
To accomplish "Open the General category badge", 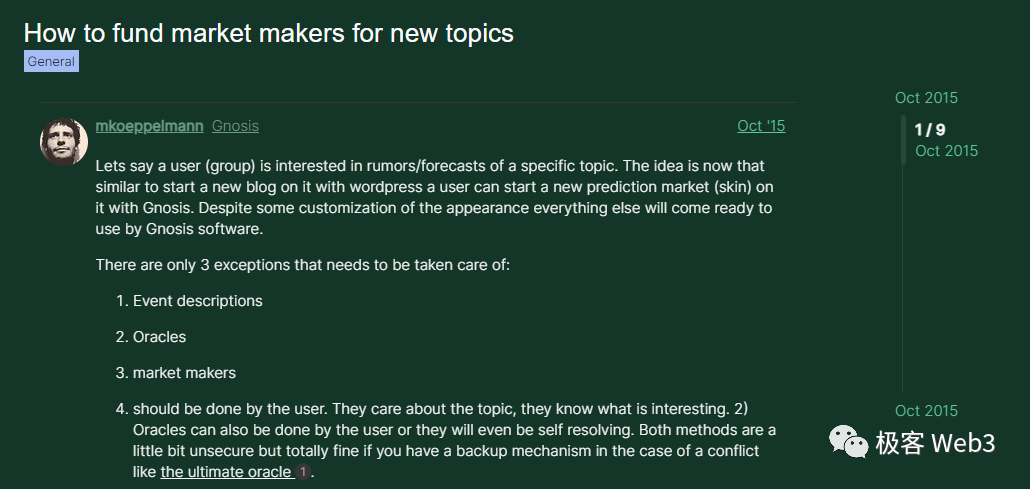I will [51, 61].
